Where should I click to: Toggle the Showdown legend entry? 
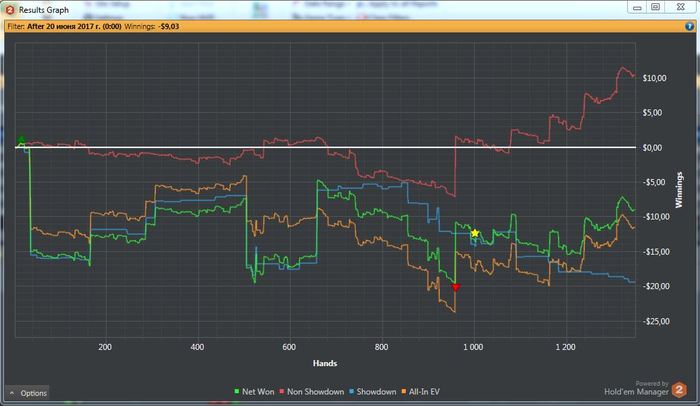pyautogui.click(x=373, y=392)
